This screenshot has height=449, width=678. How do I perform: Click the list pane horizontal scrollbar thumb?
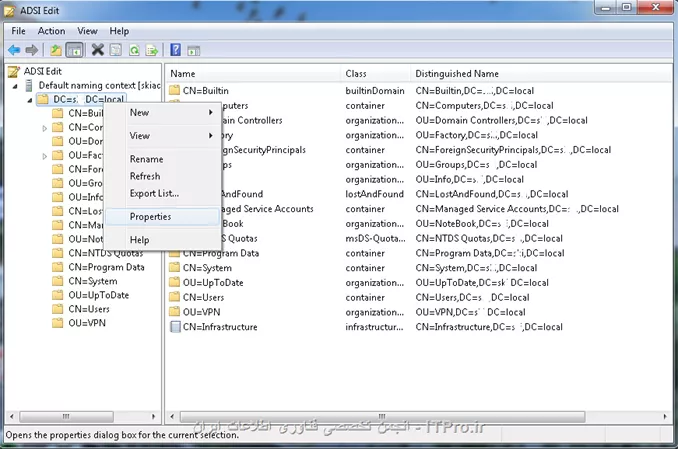[x=382, y=417]
